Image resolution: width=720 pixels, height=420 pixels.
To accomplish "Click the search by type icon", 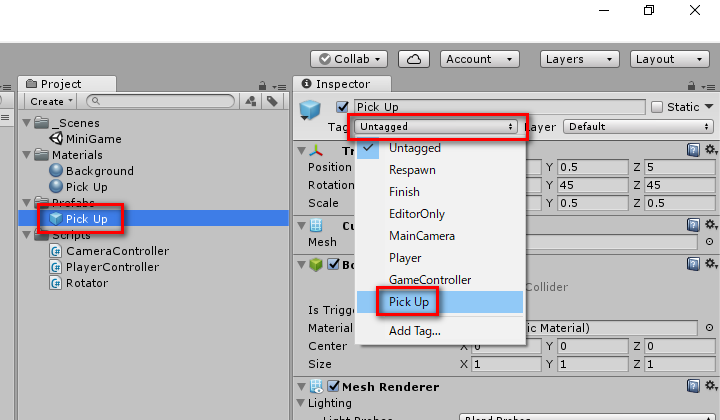I will click(x=251, y=101).
